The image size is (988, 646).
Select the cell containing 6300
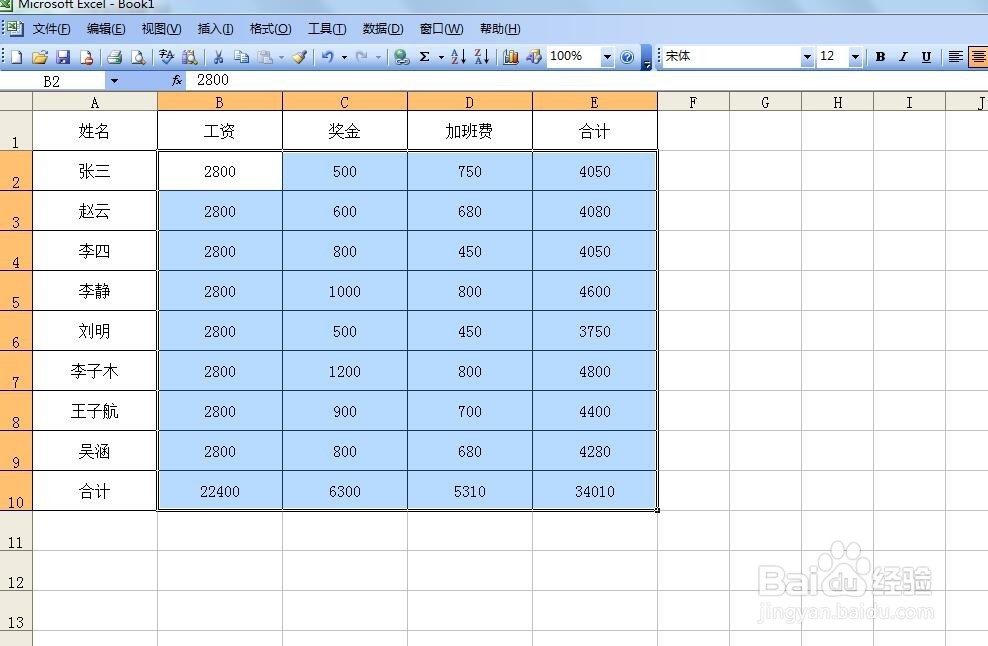click(345, 491)
